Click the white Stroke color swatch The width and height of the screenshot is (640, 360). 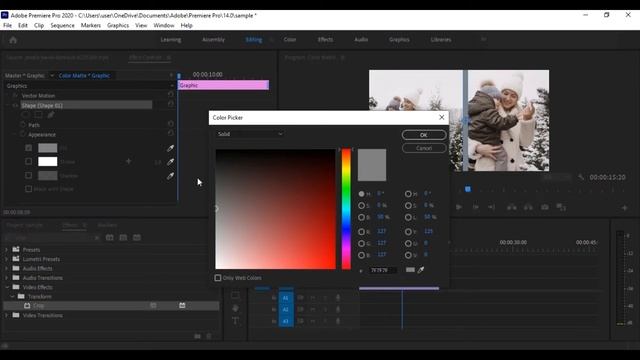point(48,162)
